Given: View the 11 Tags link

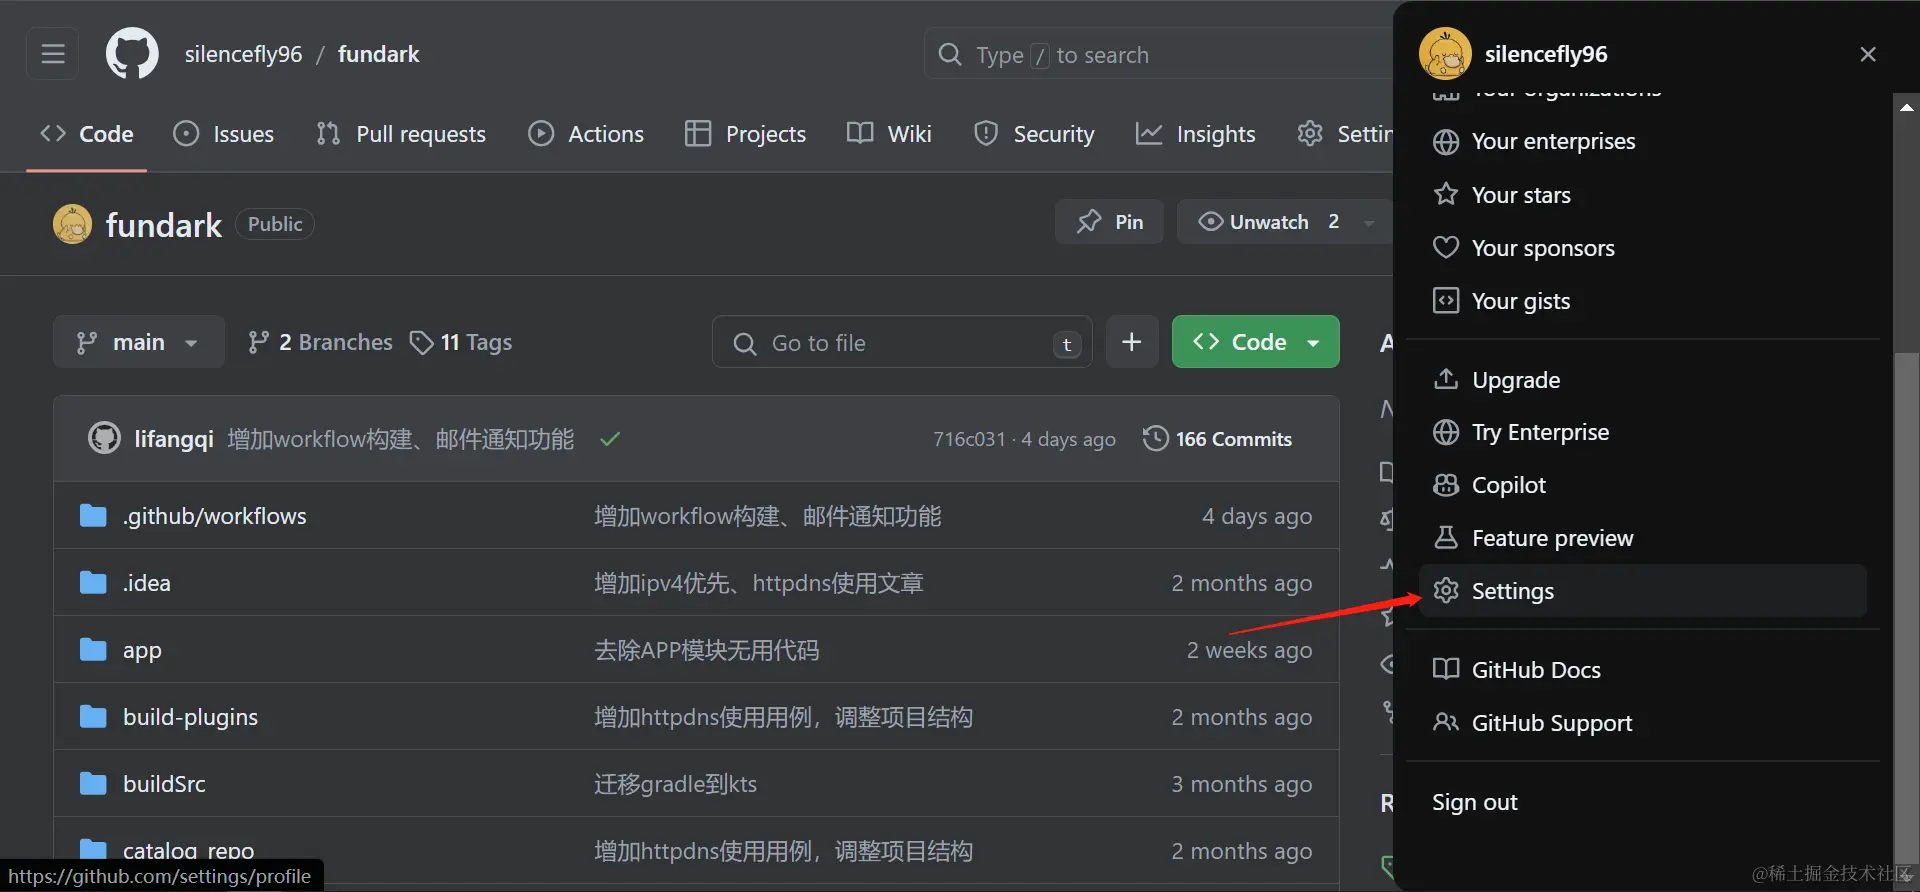Looking at the screenshot, I should click(x=461, y=342).
